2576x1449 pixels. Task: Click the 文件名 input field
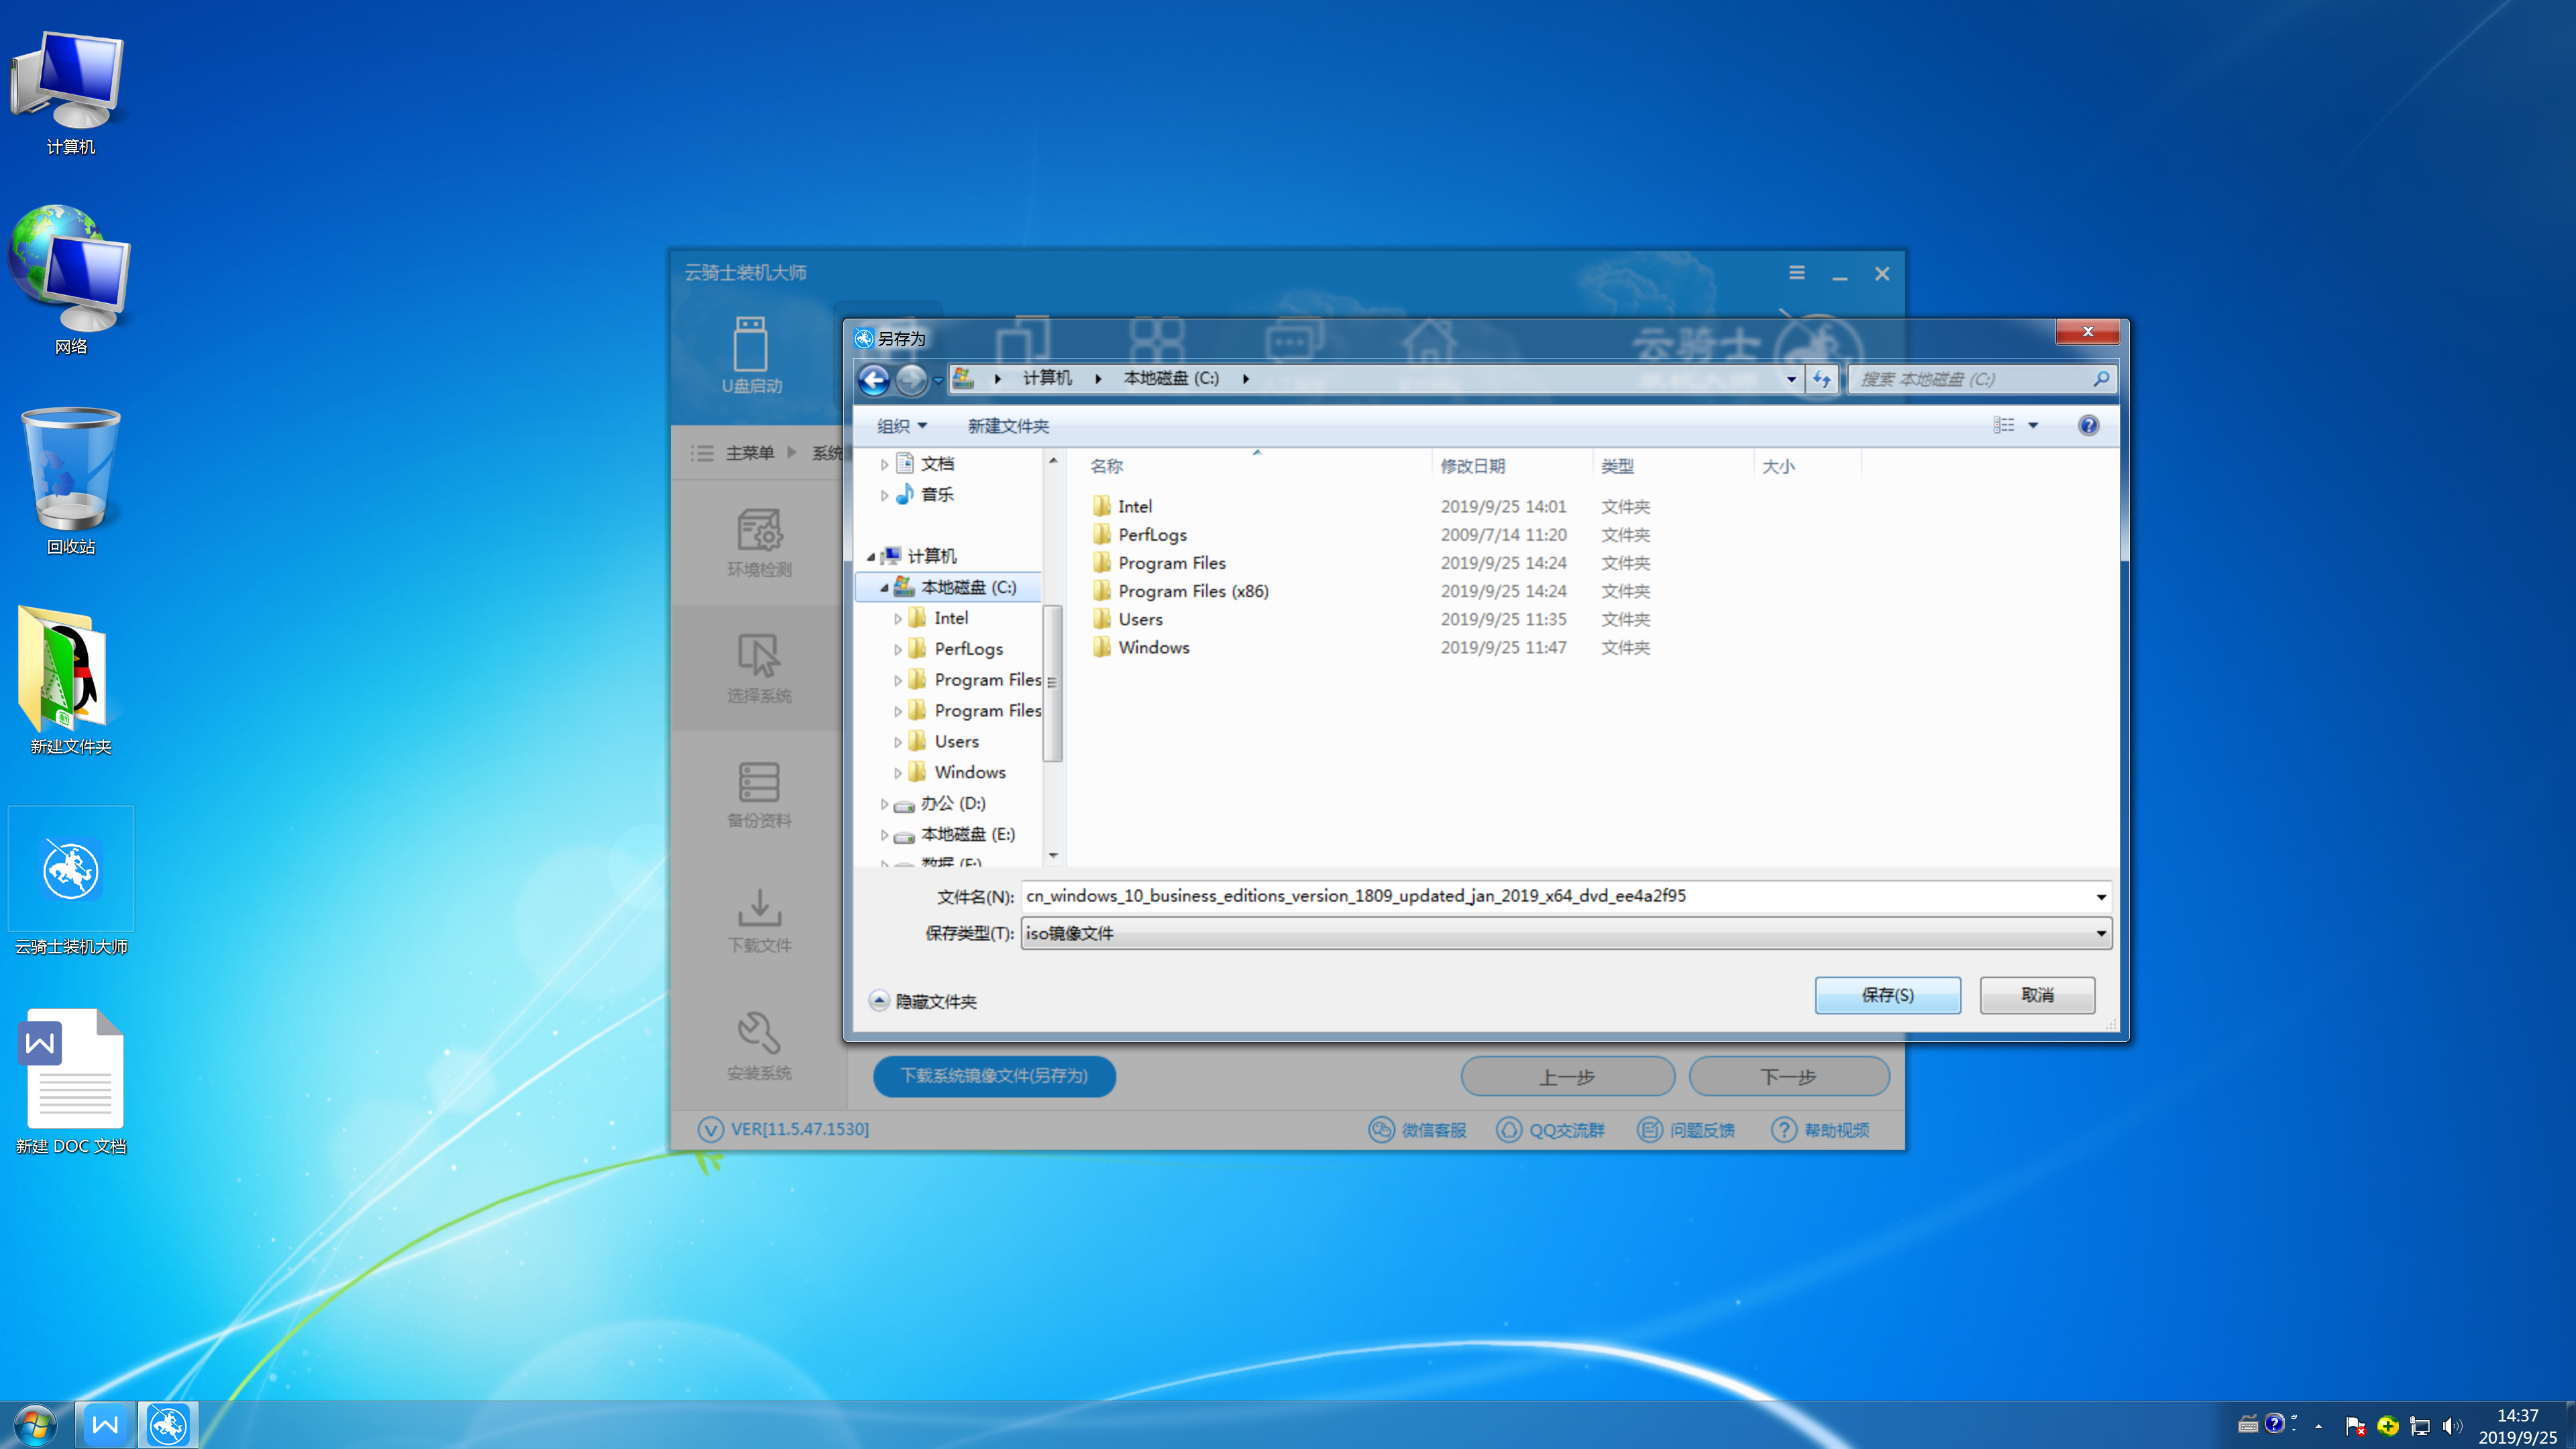click(1555, 896)
